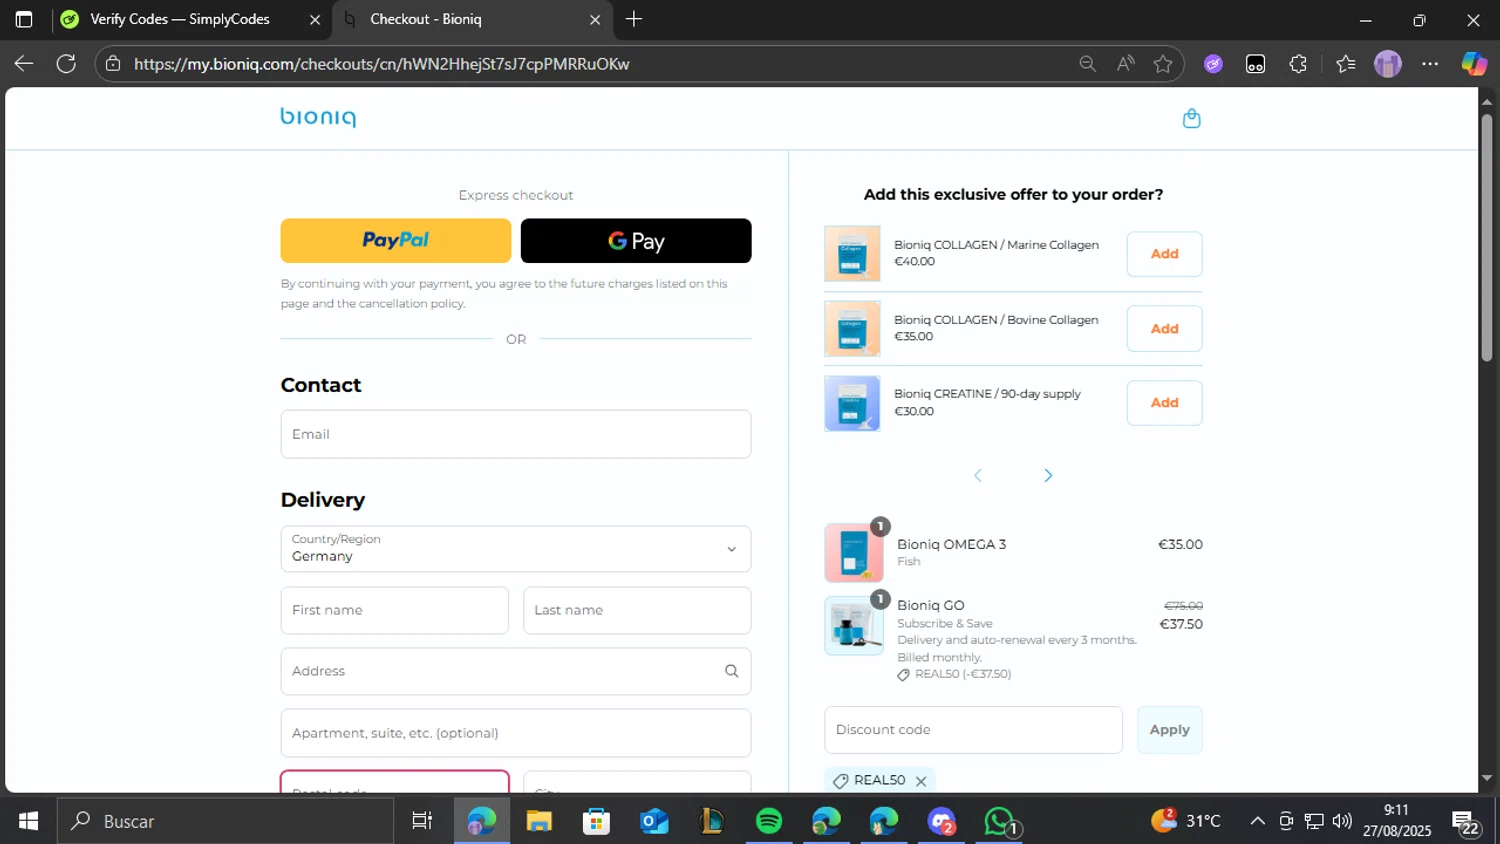1500x844 pixels.
Task: Open the notification center icon
Action: point(1467,823)
